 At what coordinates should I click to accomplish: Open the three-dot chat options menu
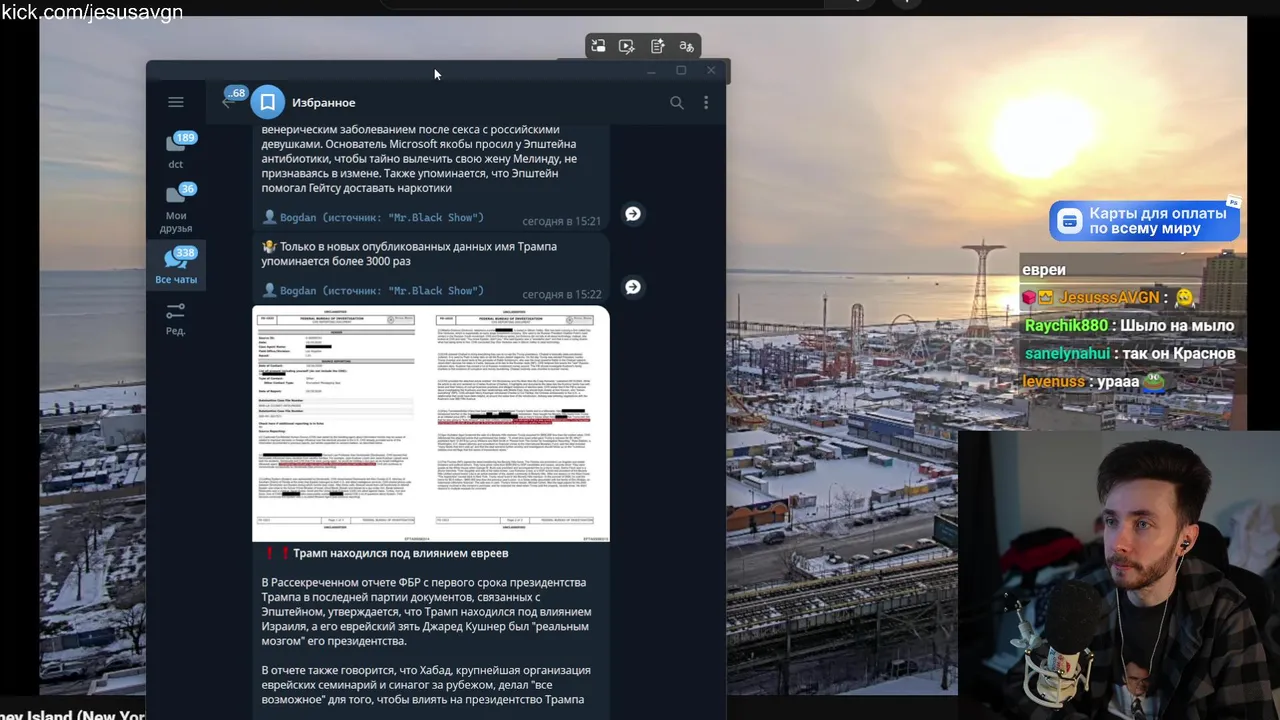[706, 102]
